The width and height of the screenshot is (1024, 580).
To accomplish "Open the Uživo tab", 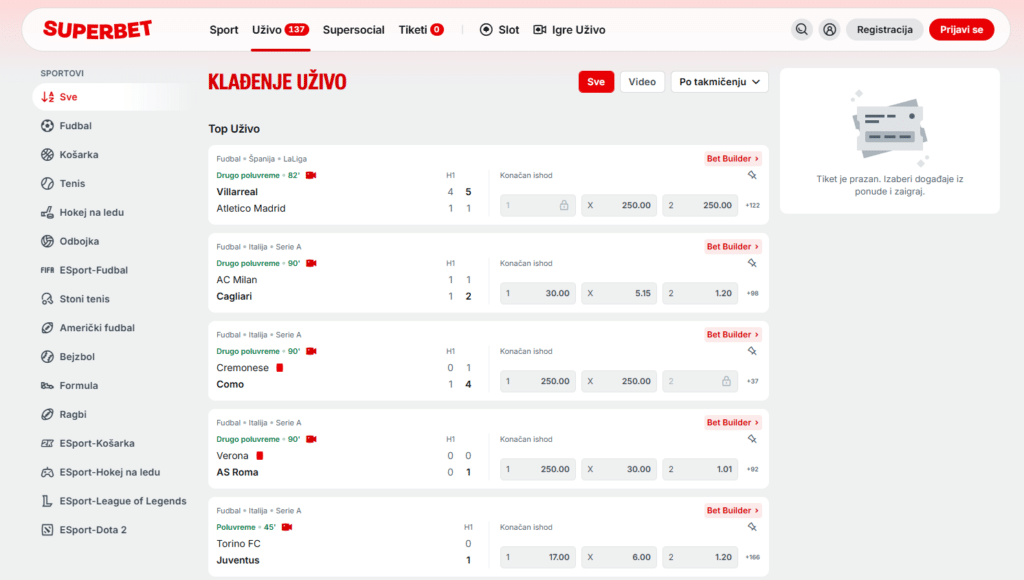I will tap(281, 30).
